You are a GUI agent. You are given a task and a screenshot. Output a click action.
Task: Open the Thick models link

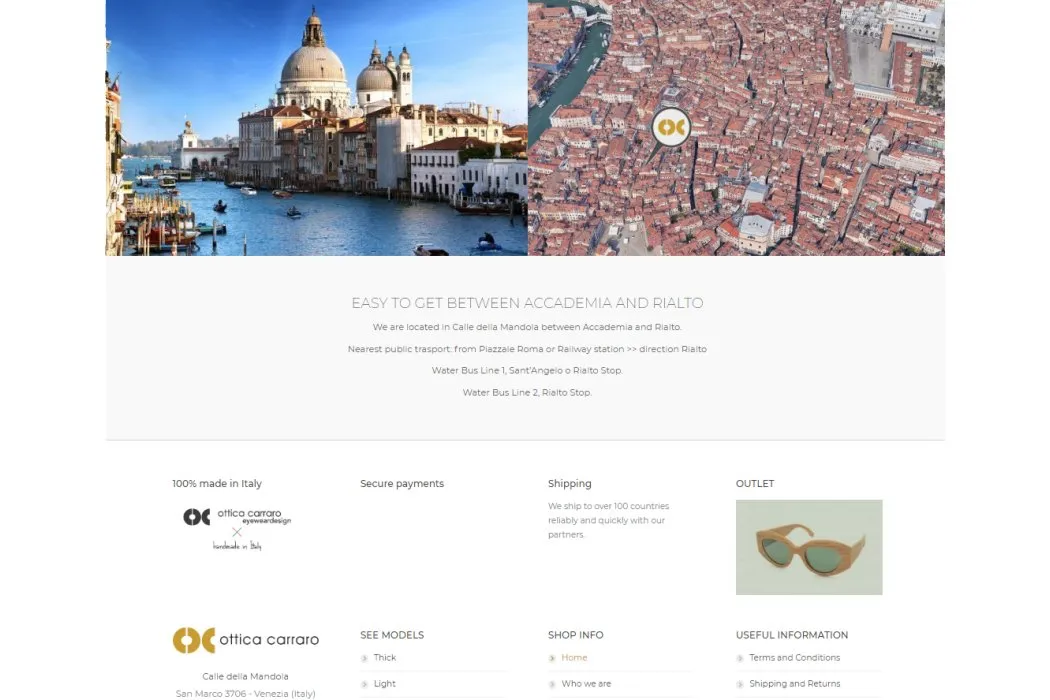coord(385,658)
